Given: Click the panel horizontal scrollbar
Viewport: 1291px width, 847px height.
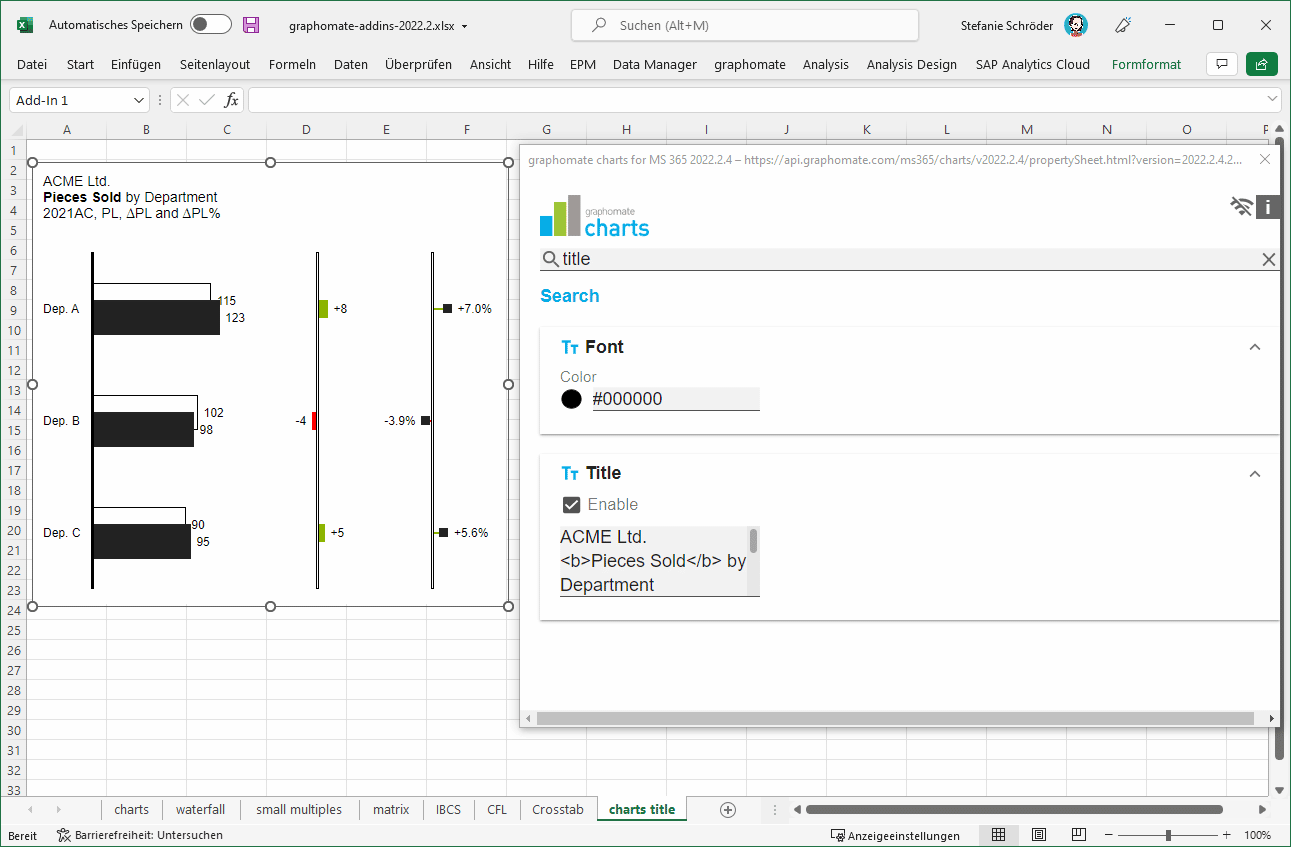Looking at the screenshot, I should 895,719.
